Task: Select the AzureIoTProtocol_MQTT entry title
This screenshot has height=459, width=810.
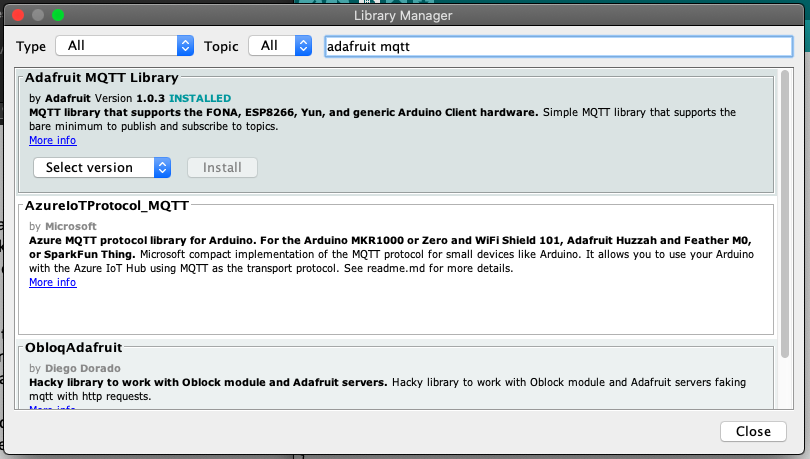Action: [107, 205]
